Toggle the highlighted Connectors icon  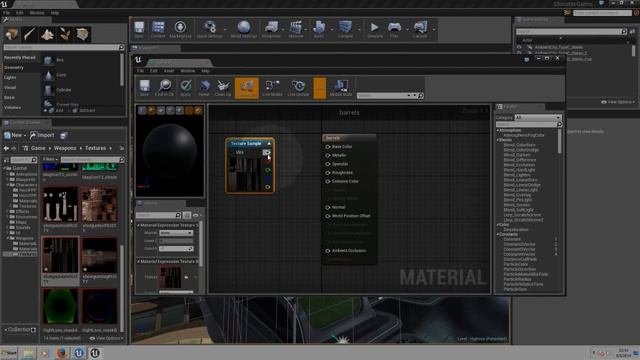pos(247,88)
